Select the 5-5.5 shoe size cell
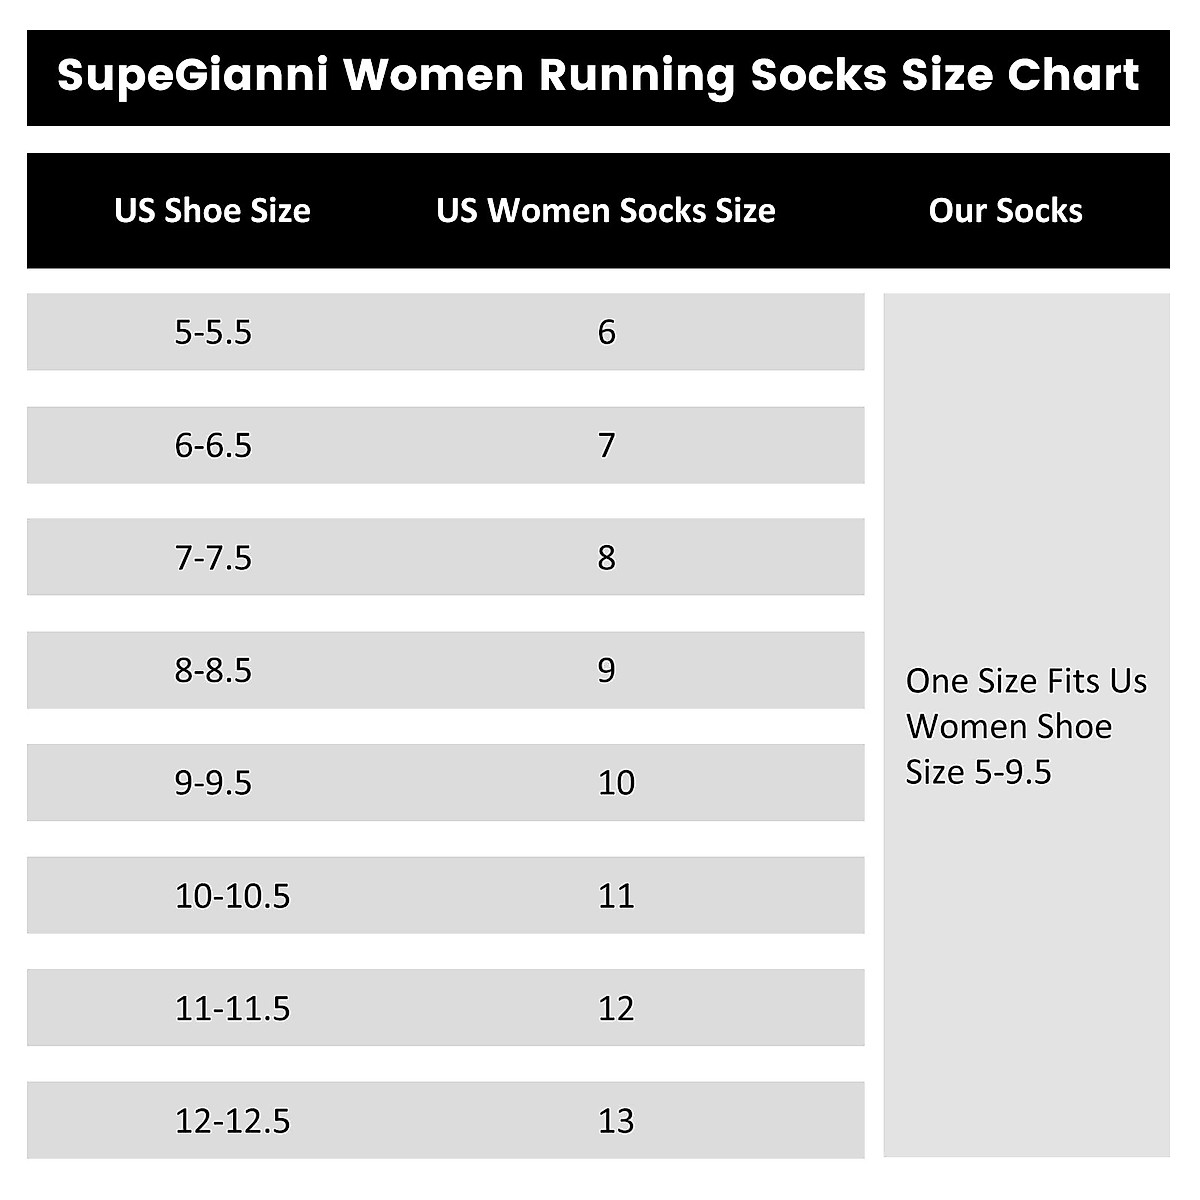 pos(213,332)
